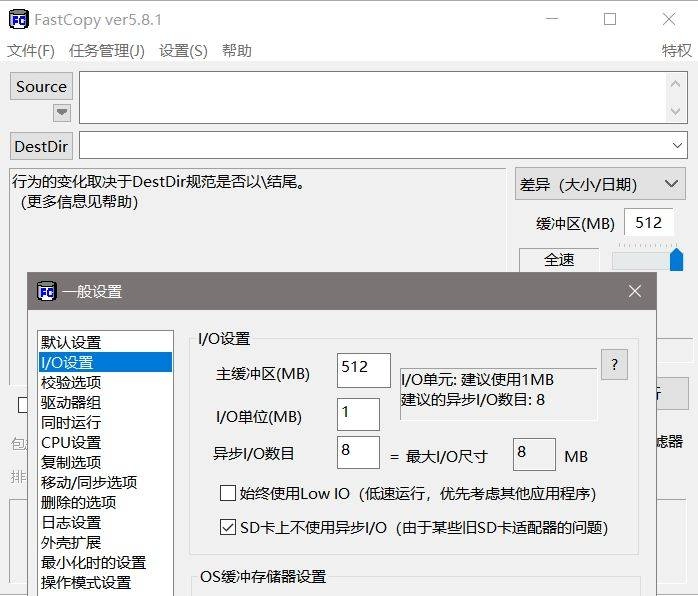698x596 pixels.
Task: Open the 文件(F) menu
Action: (x=31, y=51)
